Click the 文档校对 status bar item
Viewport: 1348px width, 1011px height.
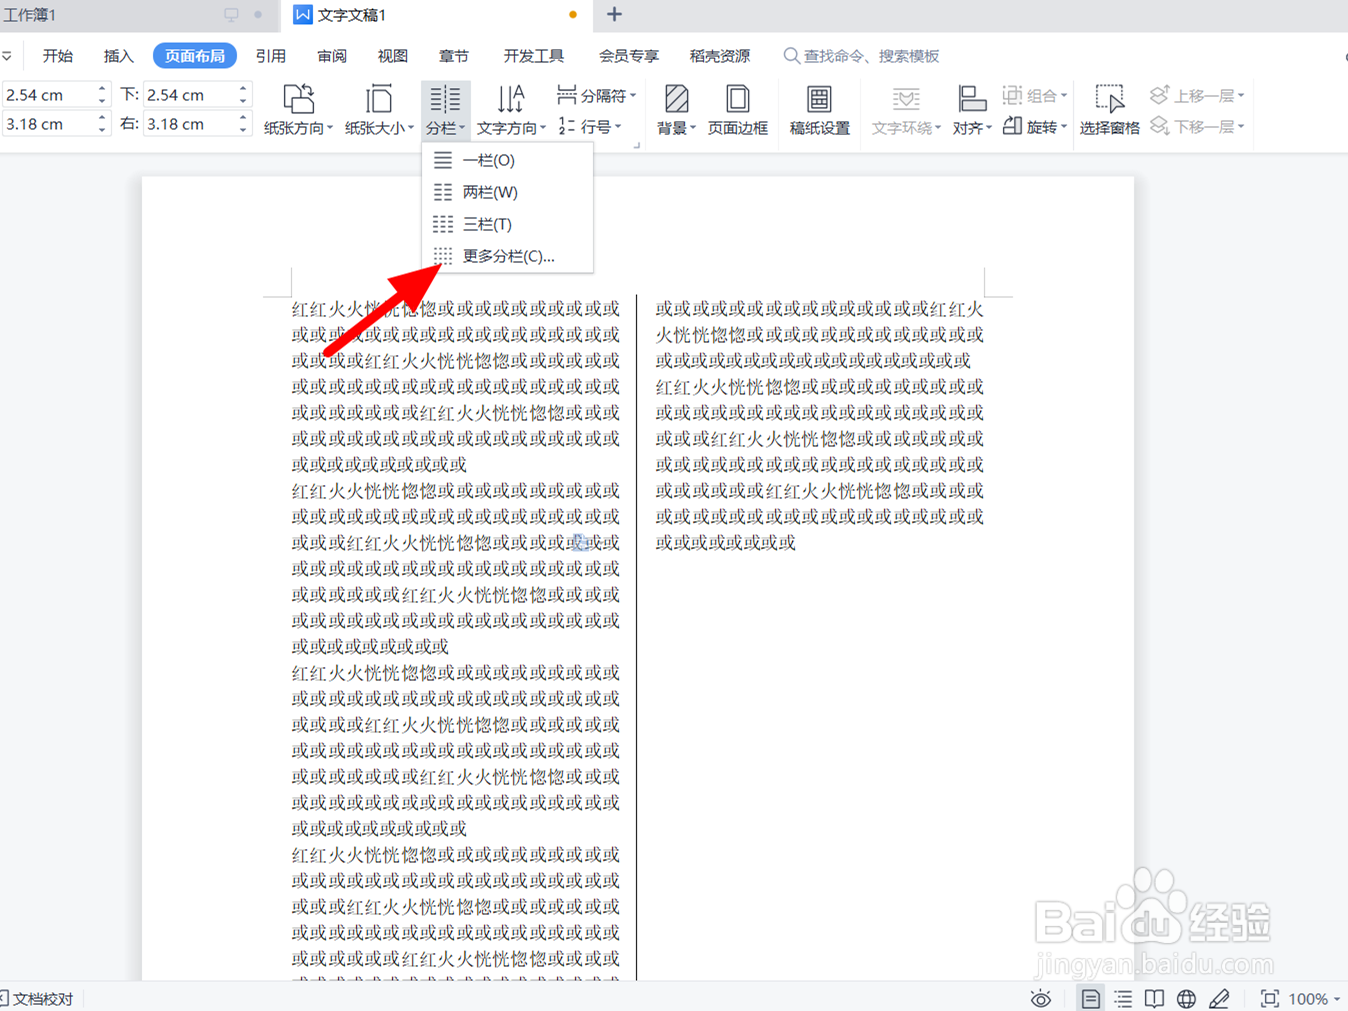coord(37,999)
